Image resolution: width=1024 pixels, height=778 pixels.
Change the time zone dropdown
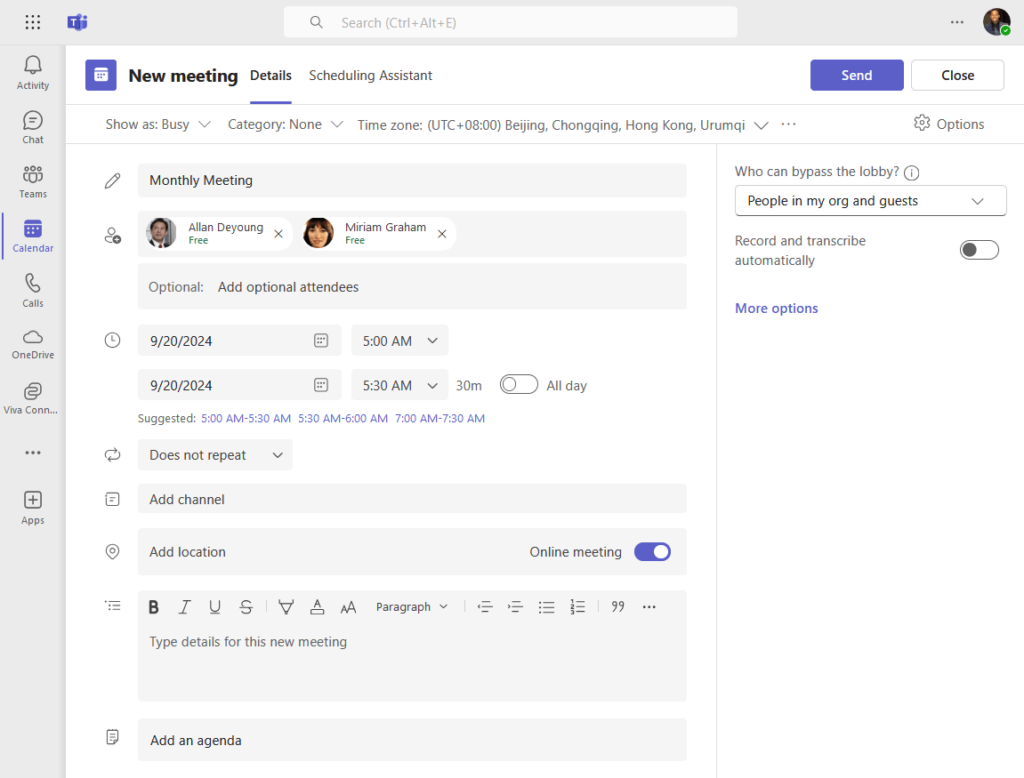click(562, 125)
